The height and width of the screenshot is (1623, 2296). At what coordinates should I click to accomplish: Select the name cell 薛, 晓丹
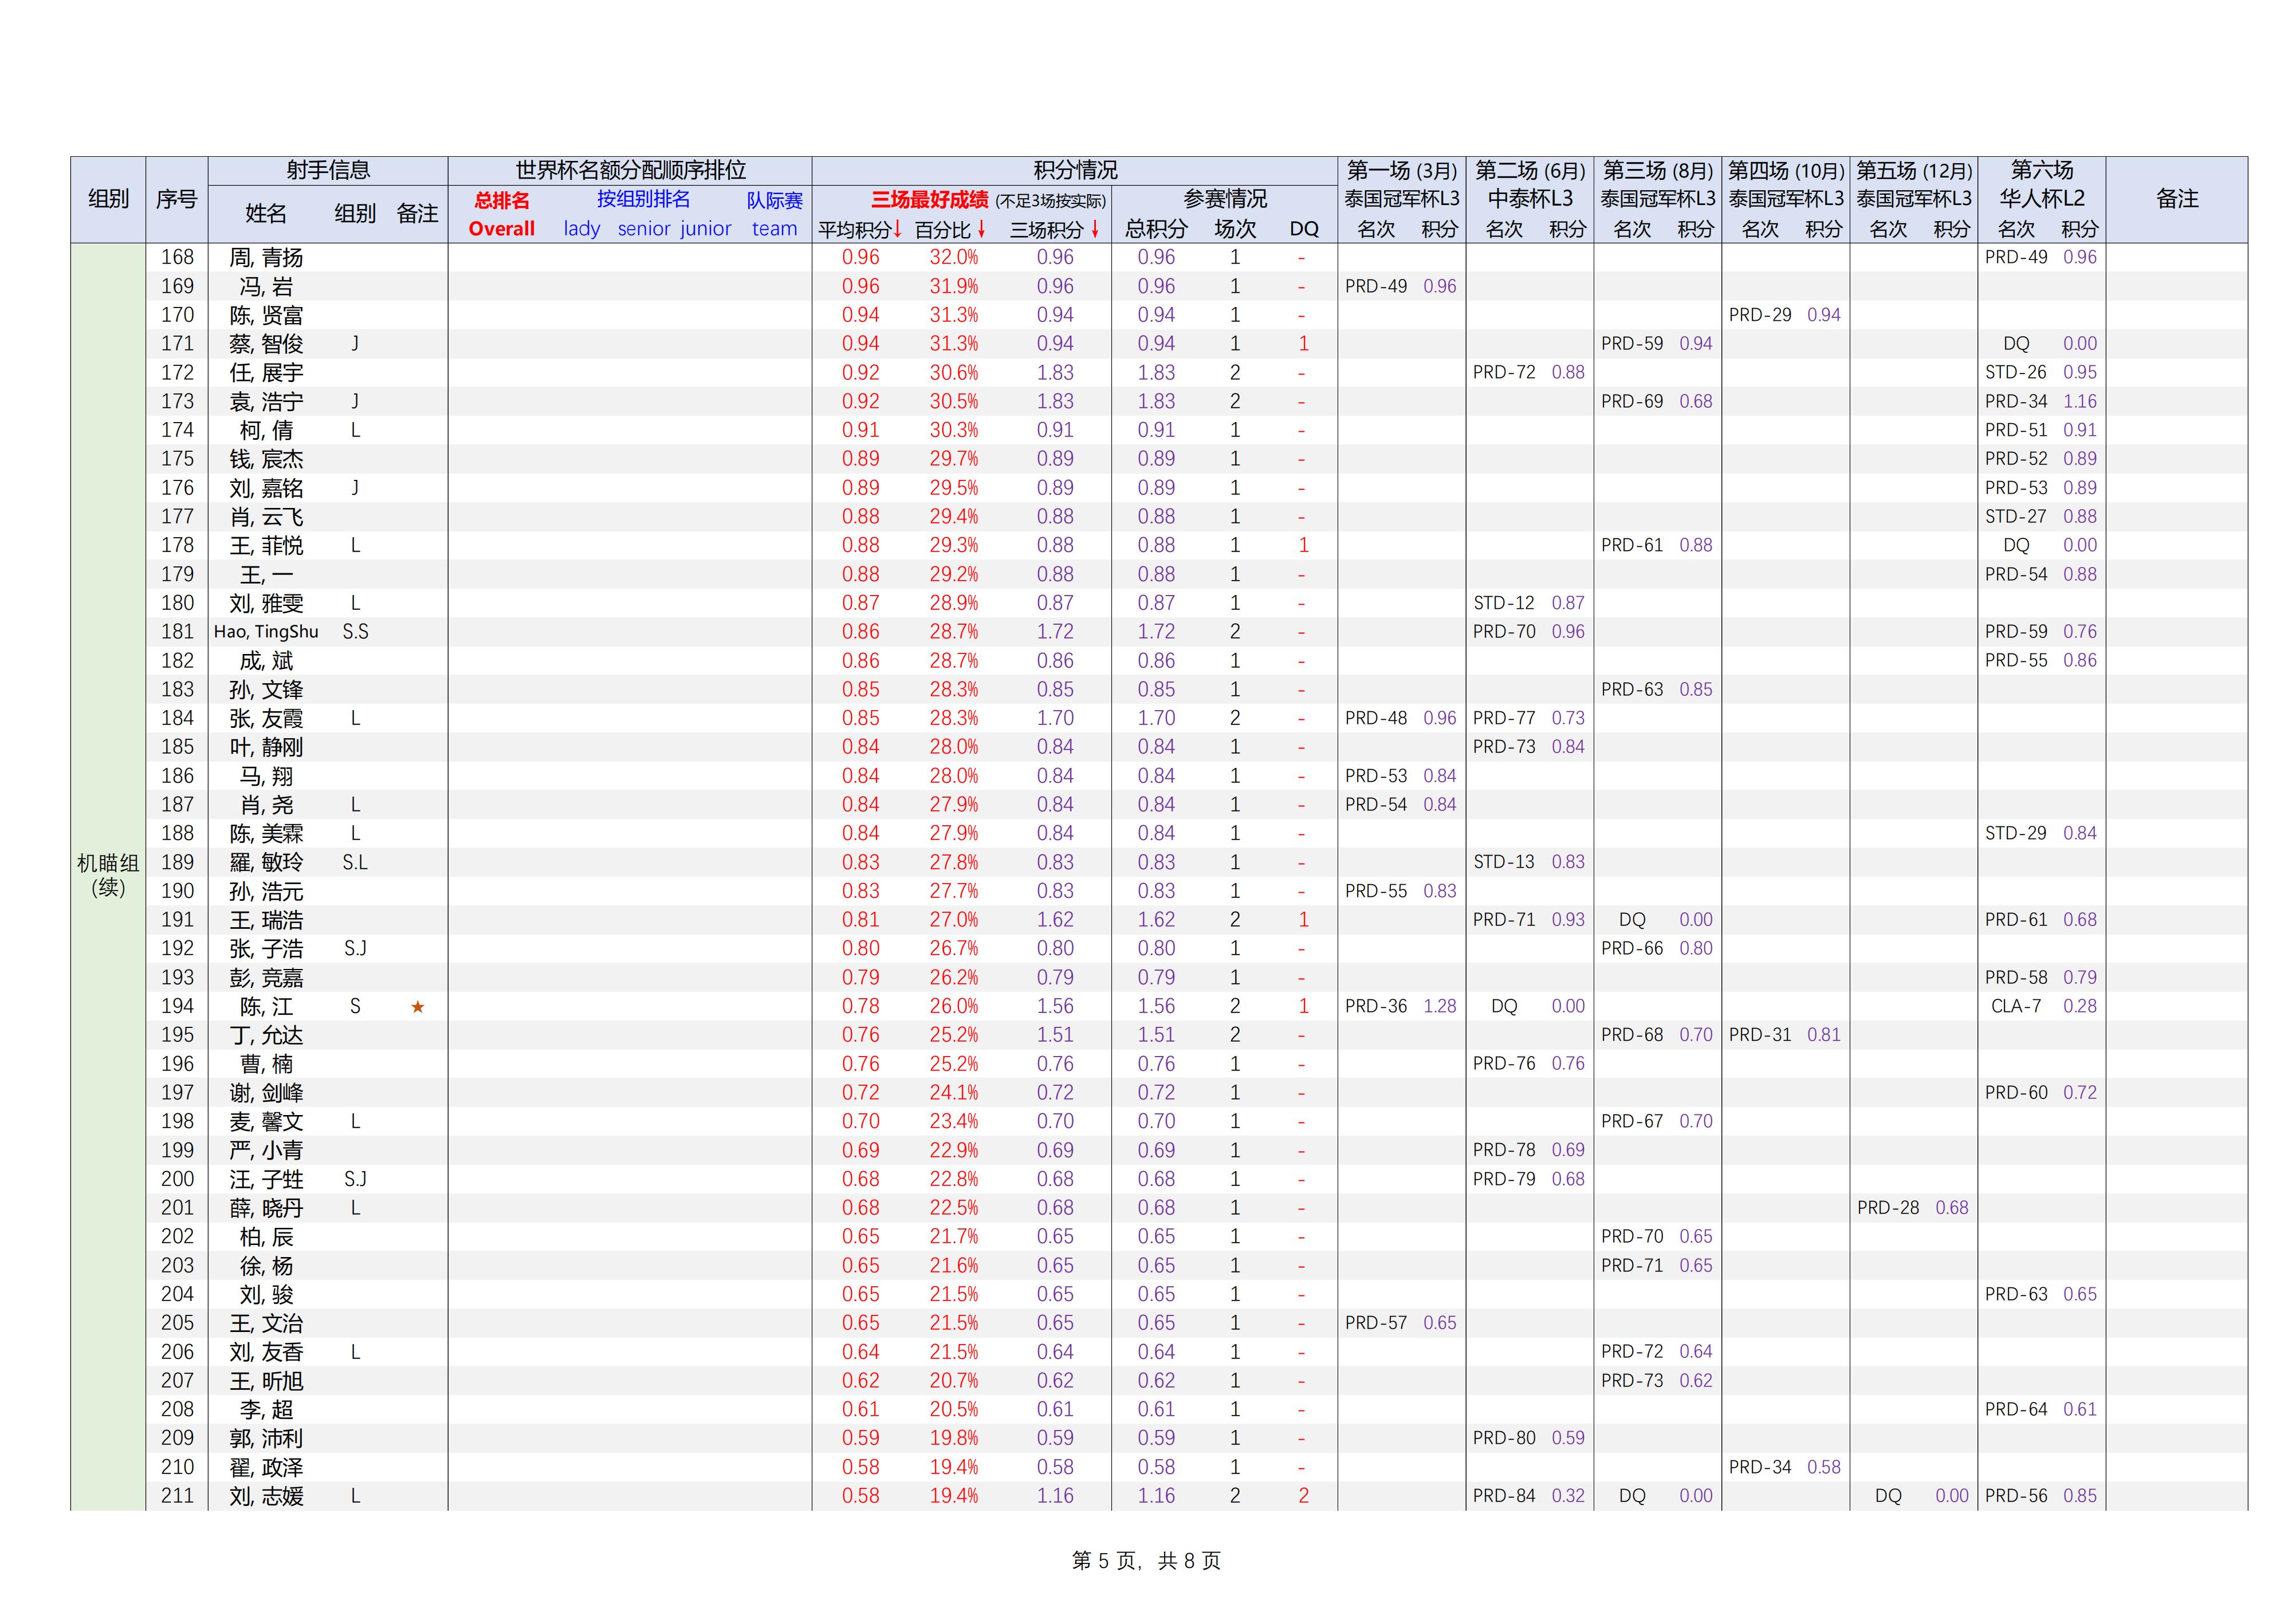tap(266, 1208)
